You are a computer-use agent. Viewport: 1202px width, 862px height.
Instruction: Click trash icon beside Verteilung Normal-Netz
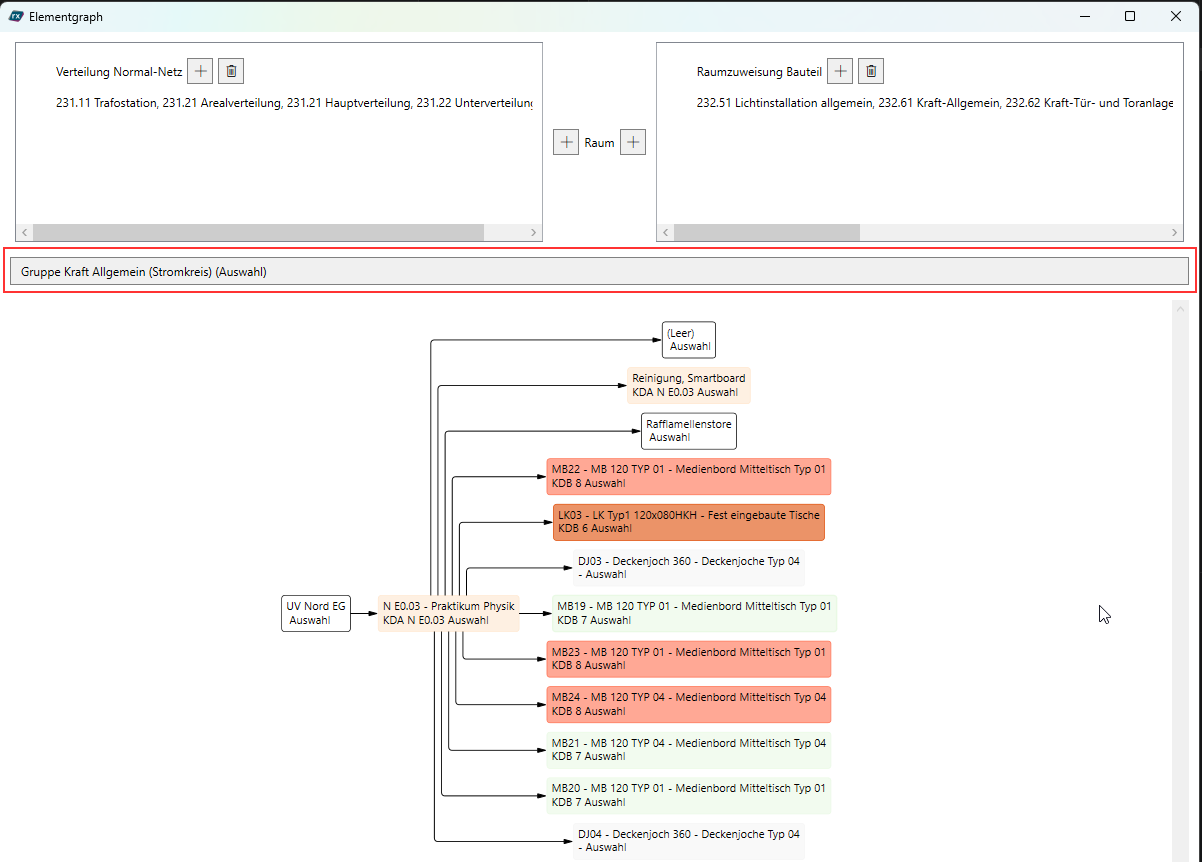pyautogui.click(x=231, y=71)
